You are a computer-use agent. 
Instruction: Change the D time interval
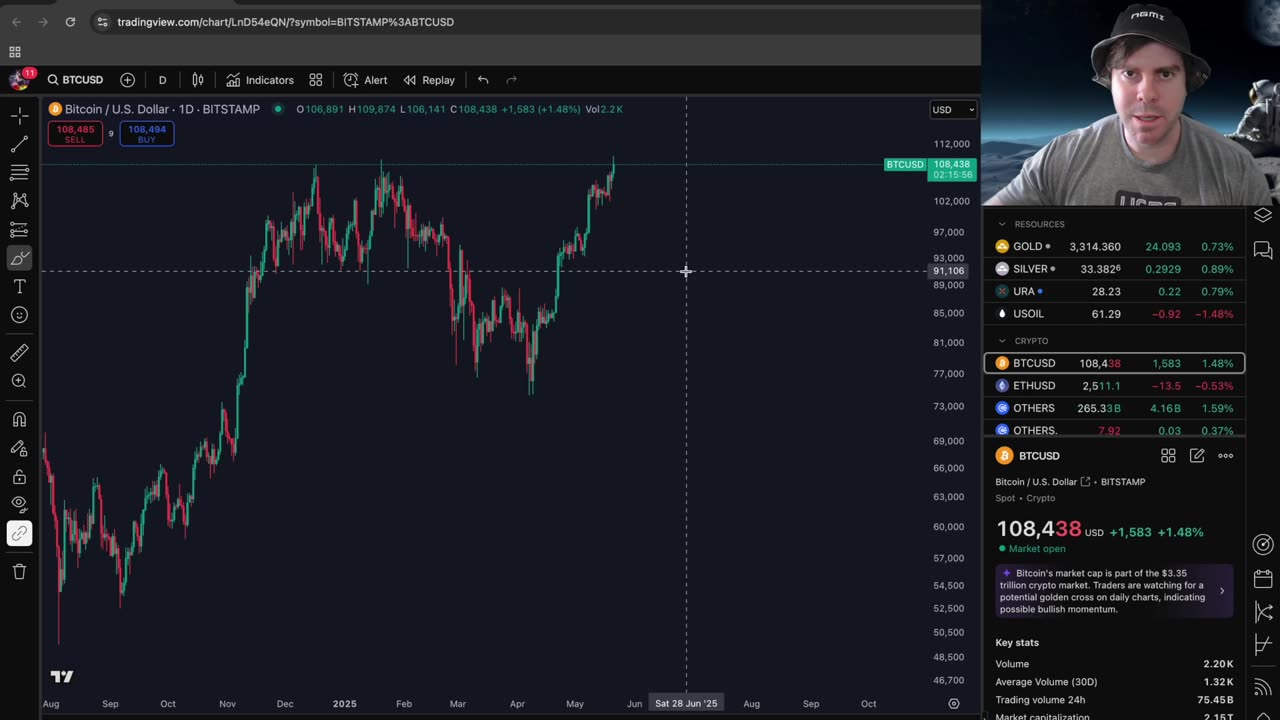click(x=162, y=80)
